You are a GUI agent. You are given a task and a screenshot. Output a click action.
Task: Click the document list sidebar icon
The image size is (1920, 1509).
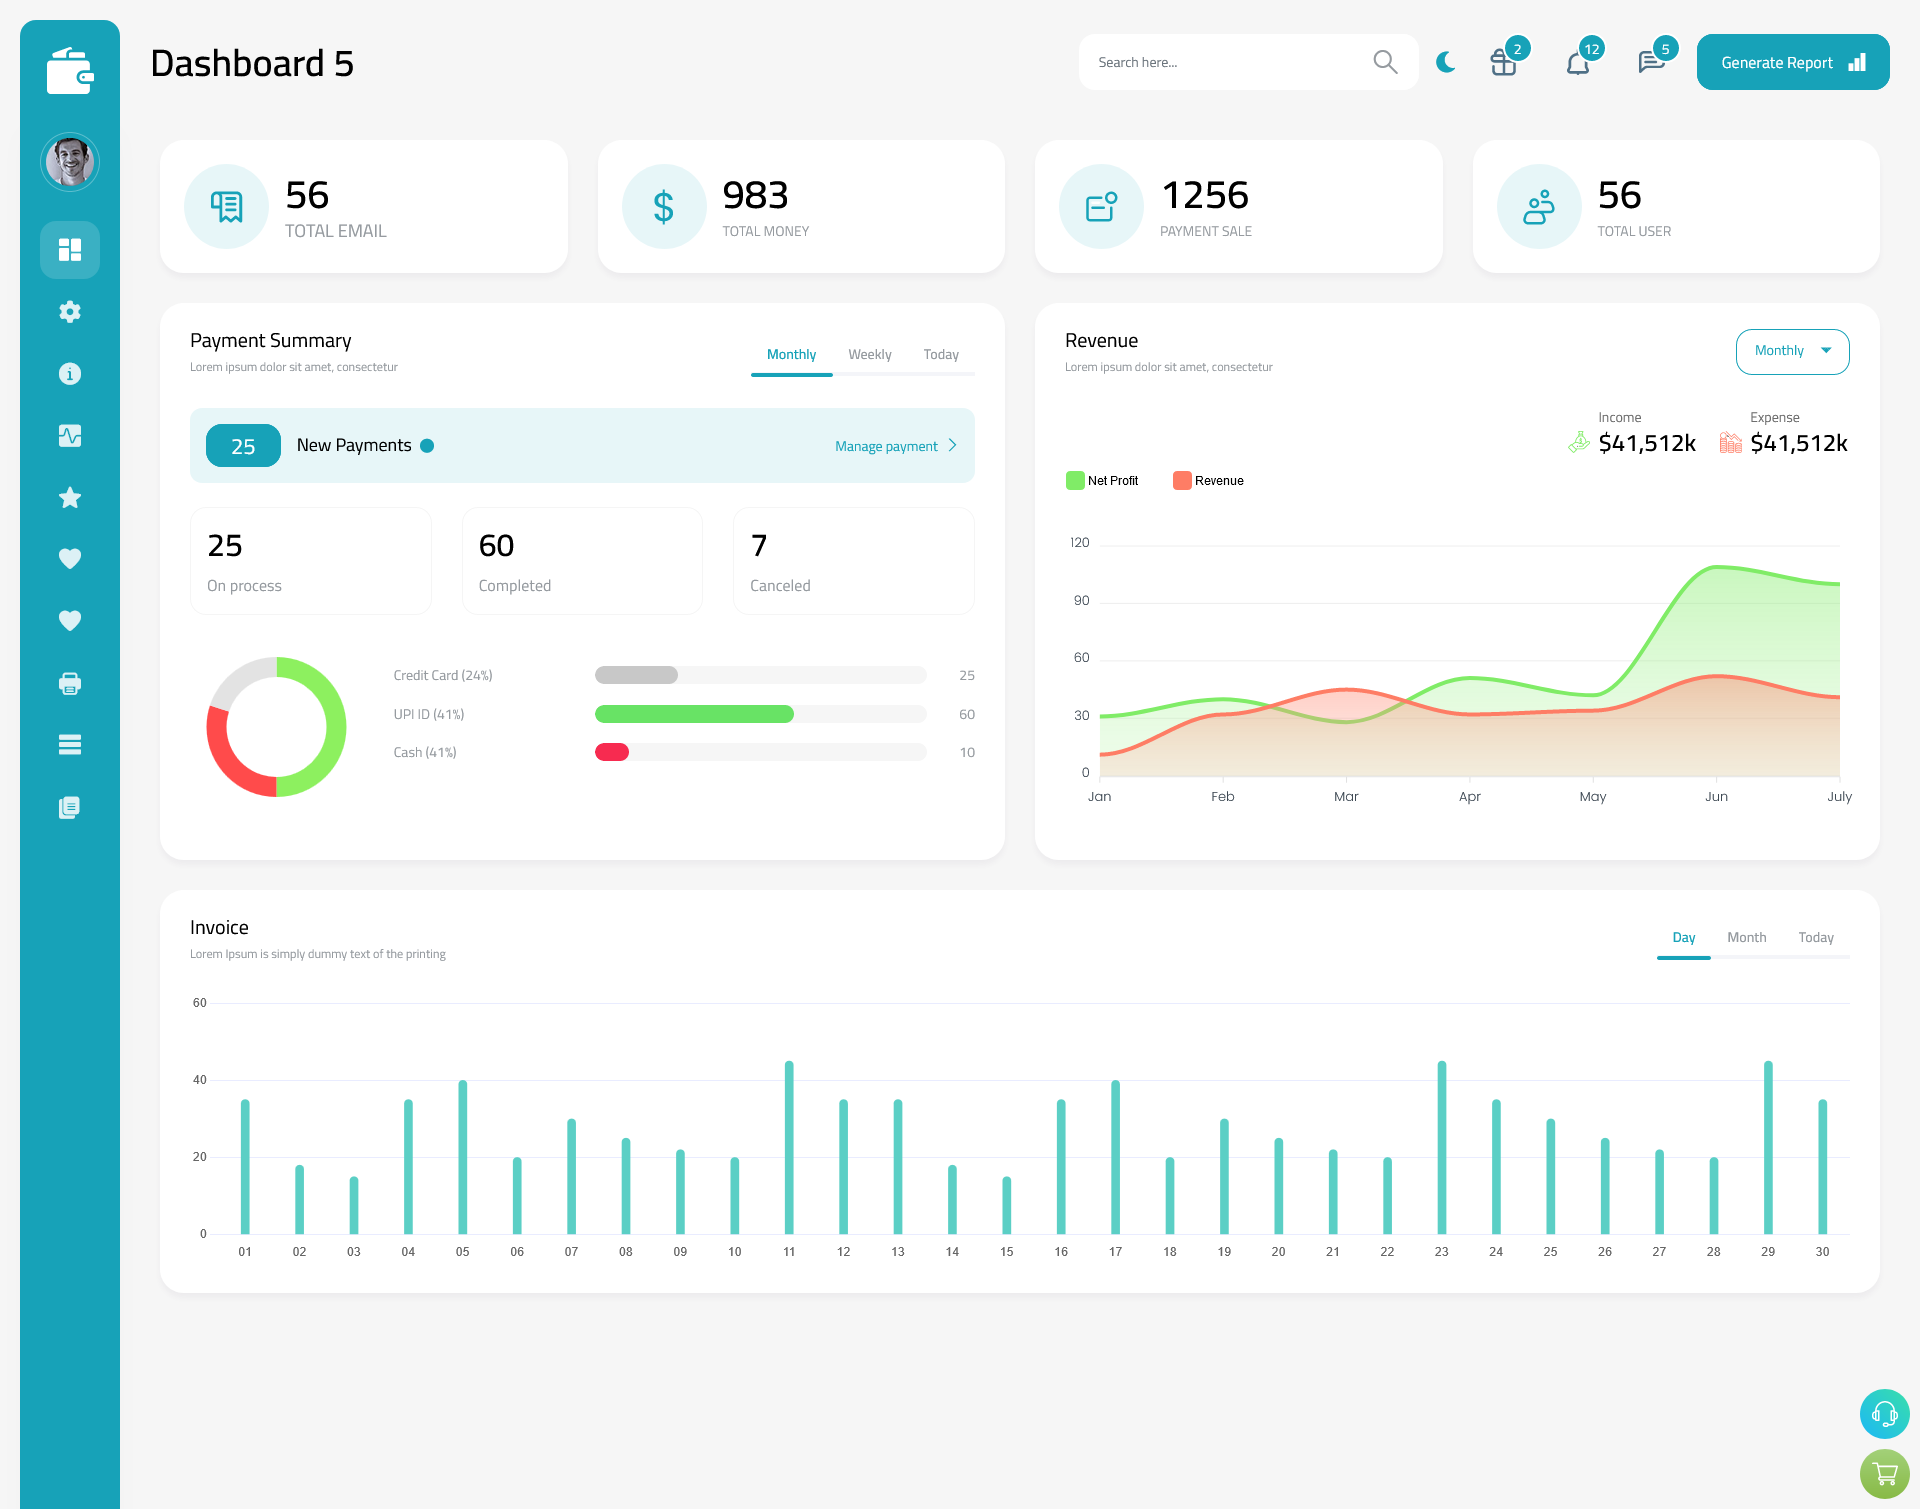pos(70,806)
